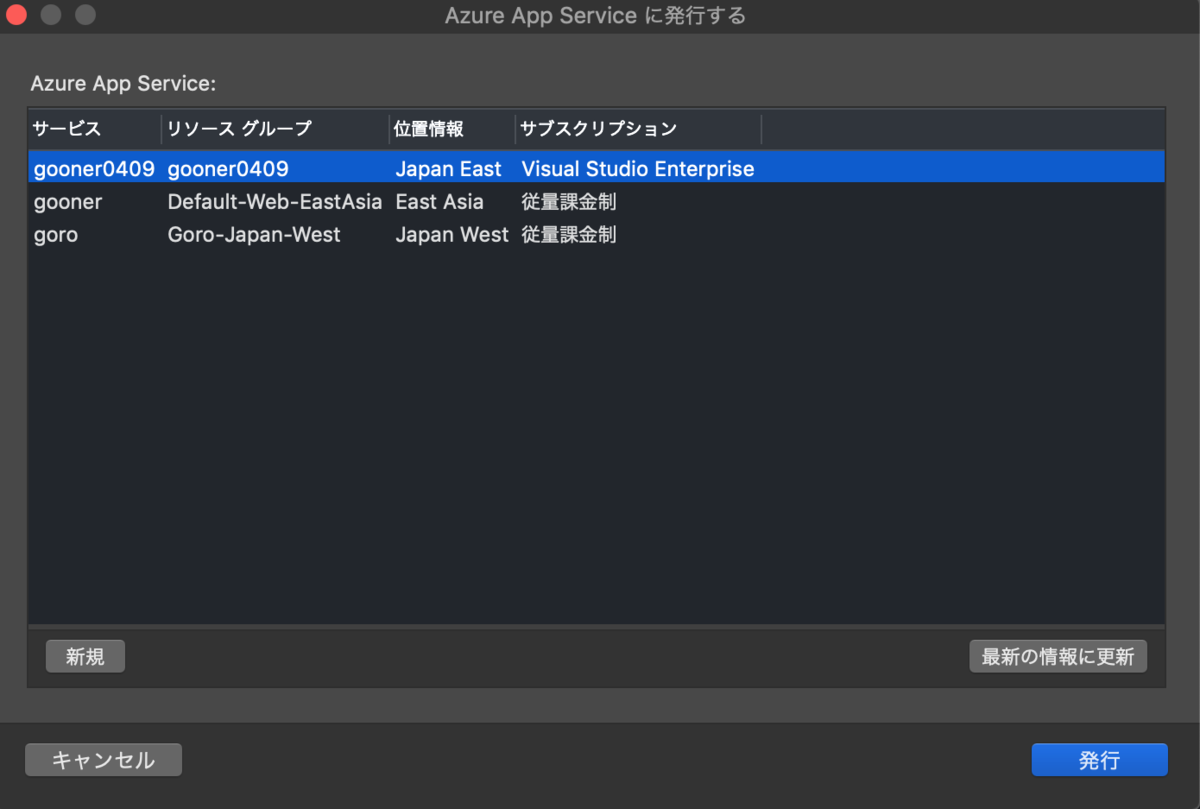Close the dialog with red window button

[16, 15]
